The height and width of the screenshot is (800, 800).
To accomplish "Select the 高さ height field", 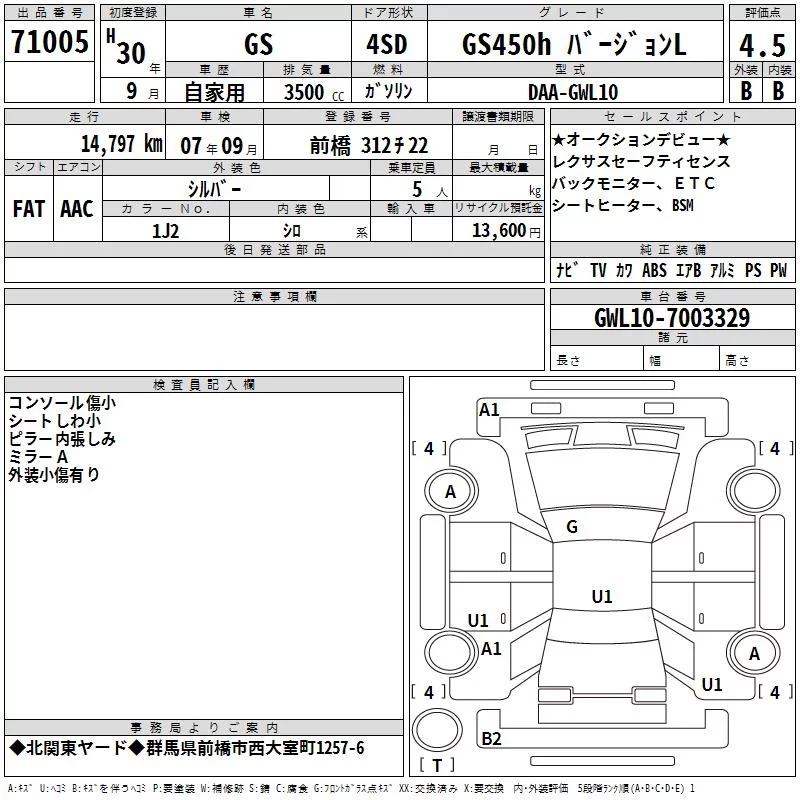I will [x=758, y=360].
